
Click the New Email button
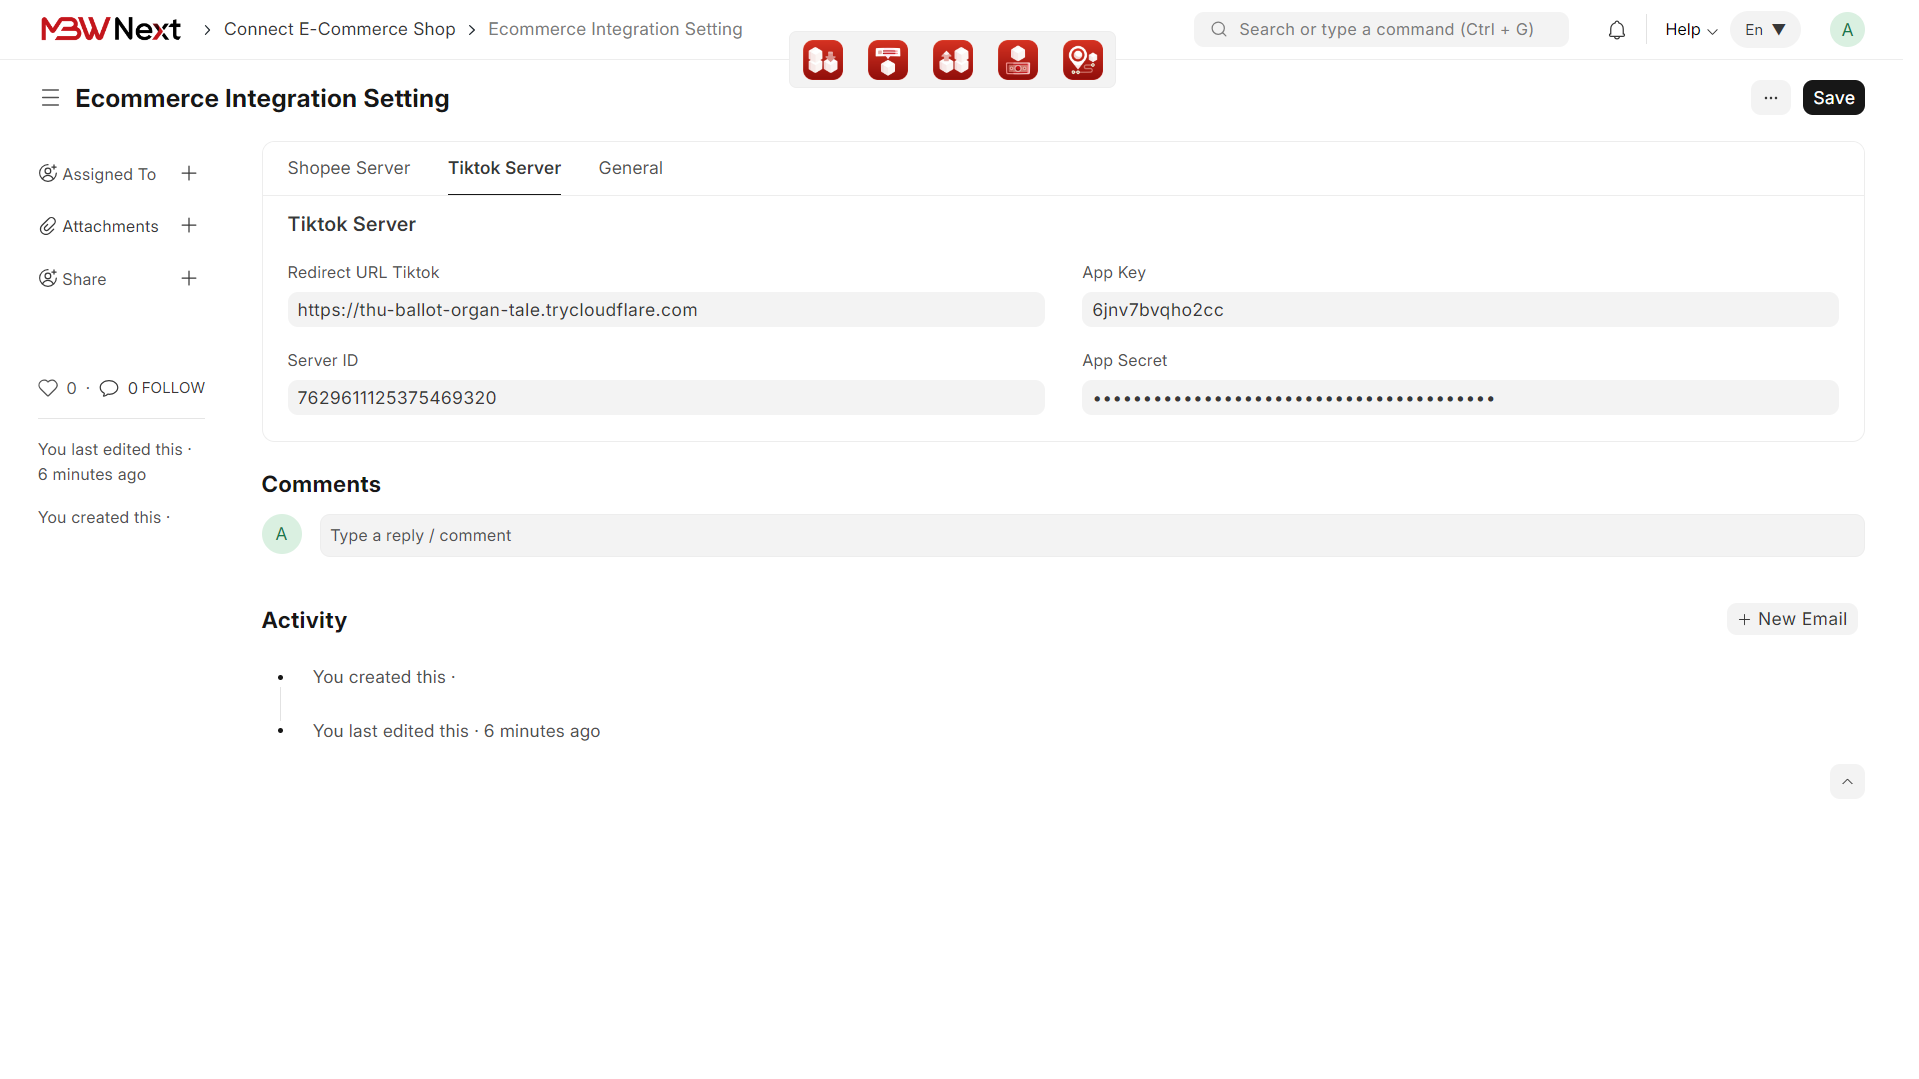coord(1792,619)
